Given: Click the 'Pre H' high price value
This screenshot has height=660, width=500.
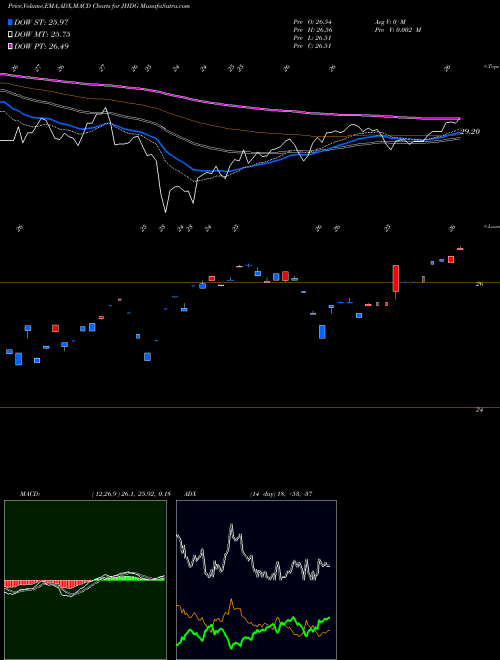Looking at the screenshot, I should click(313, 30).
